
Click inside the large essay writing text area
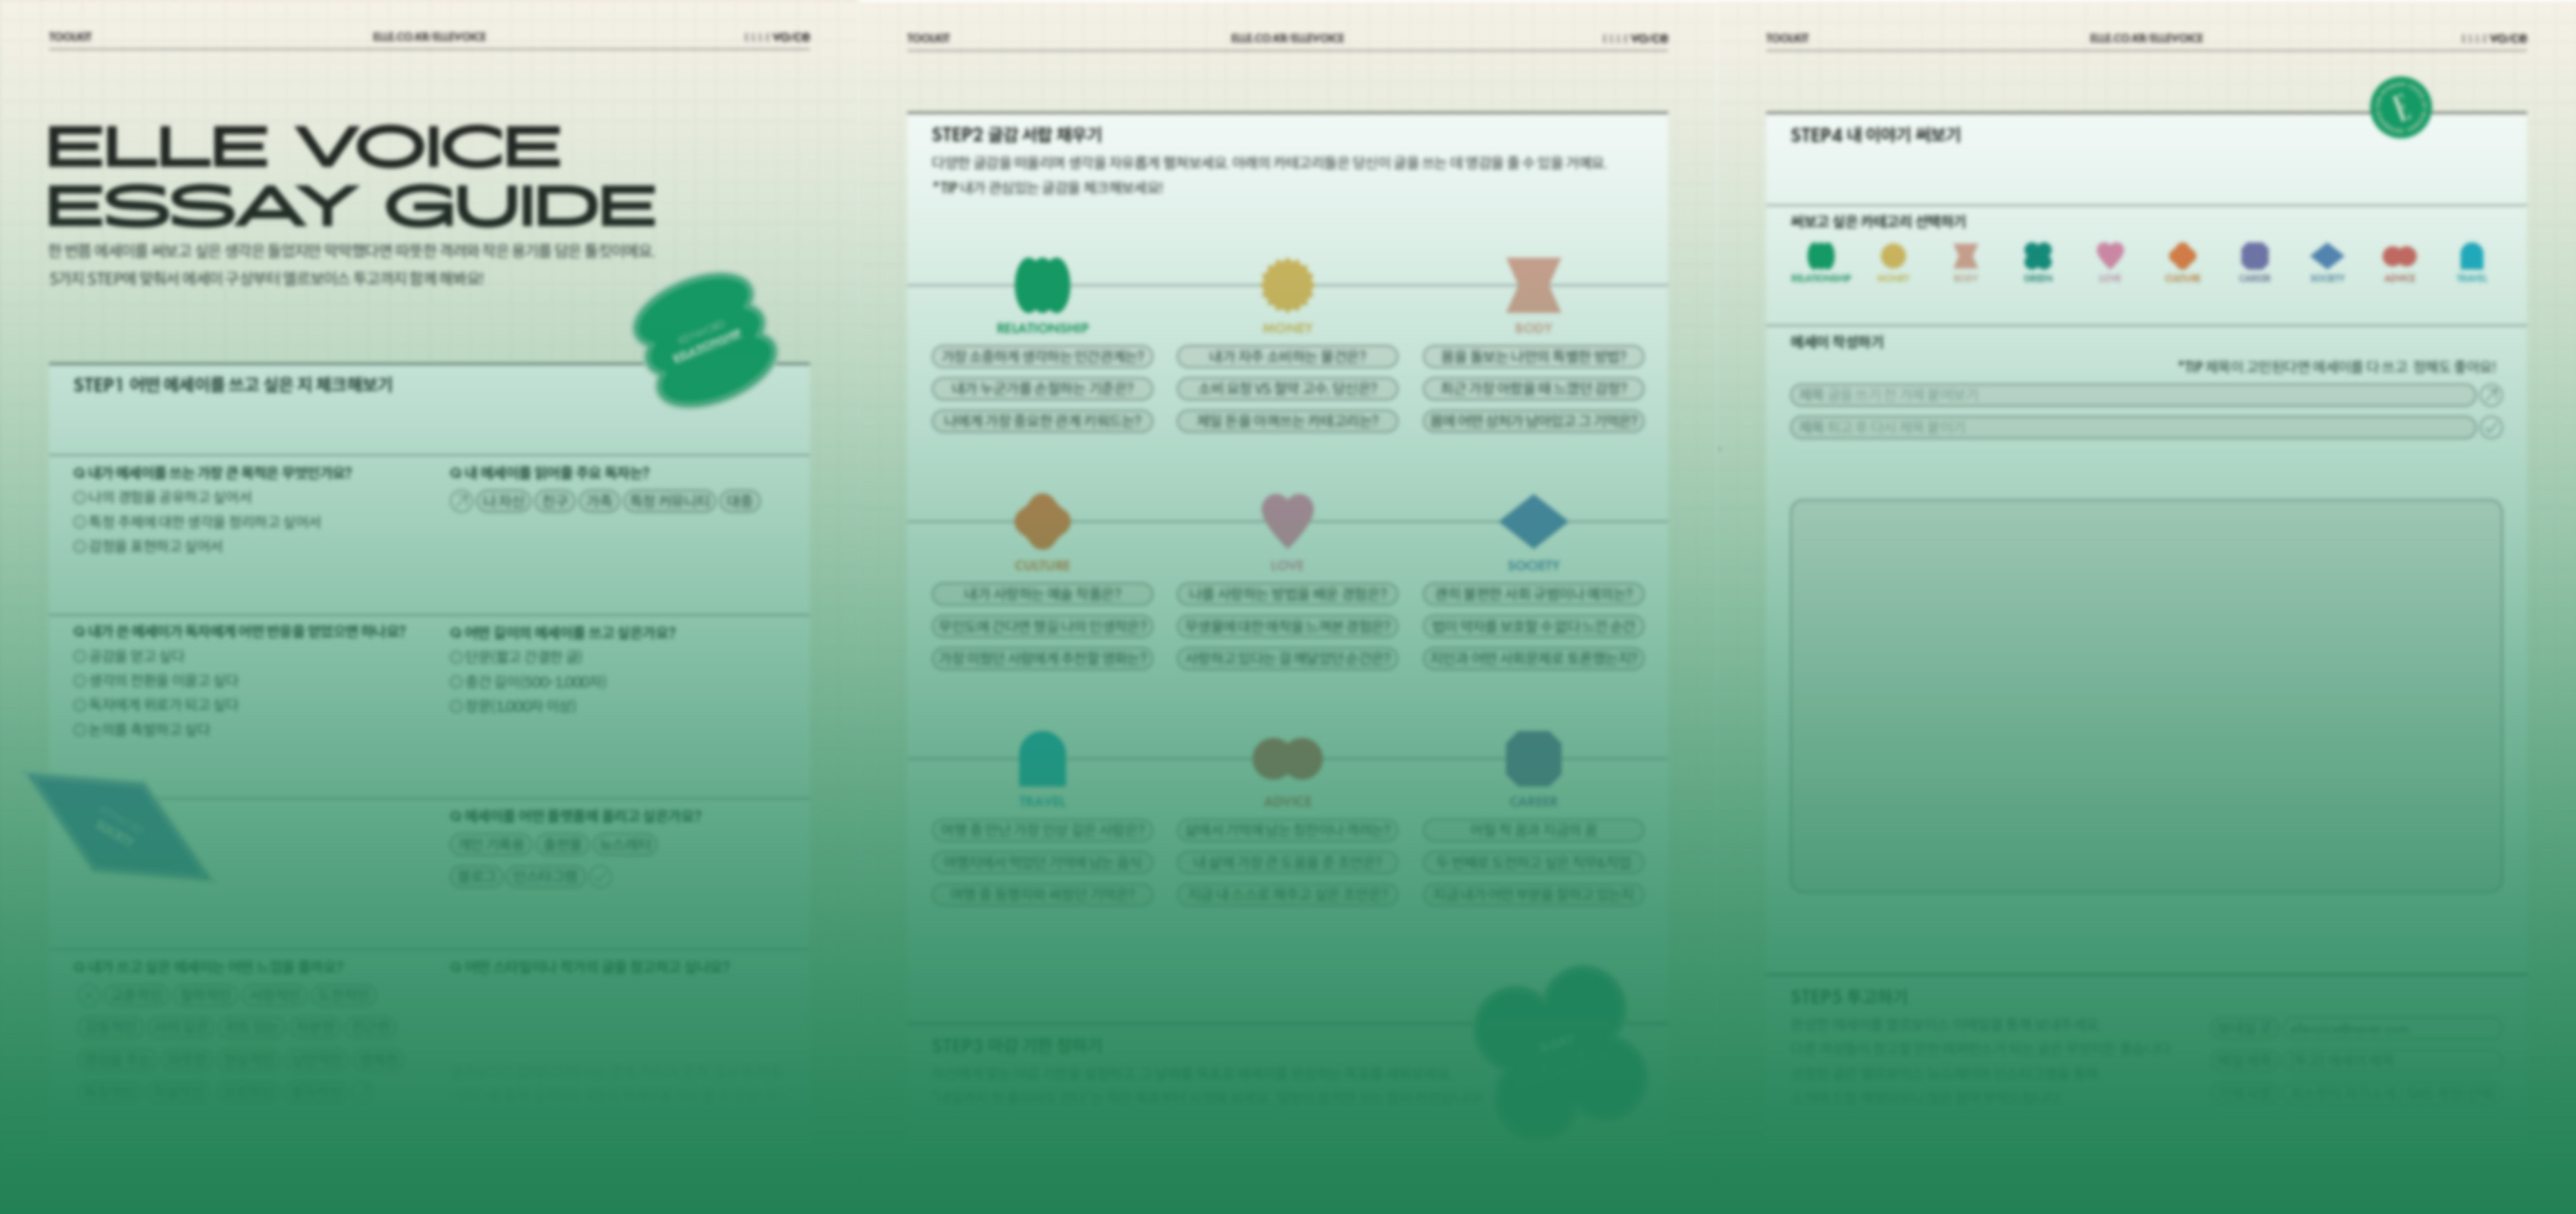tap(2146, 695)
